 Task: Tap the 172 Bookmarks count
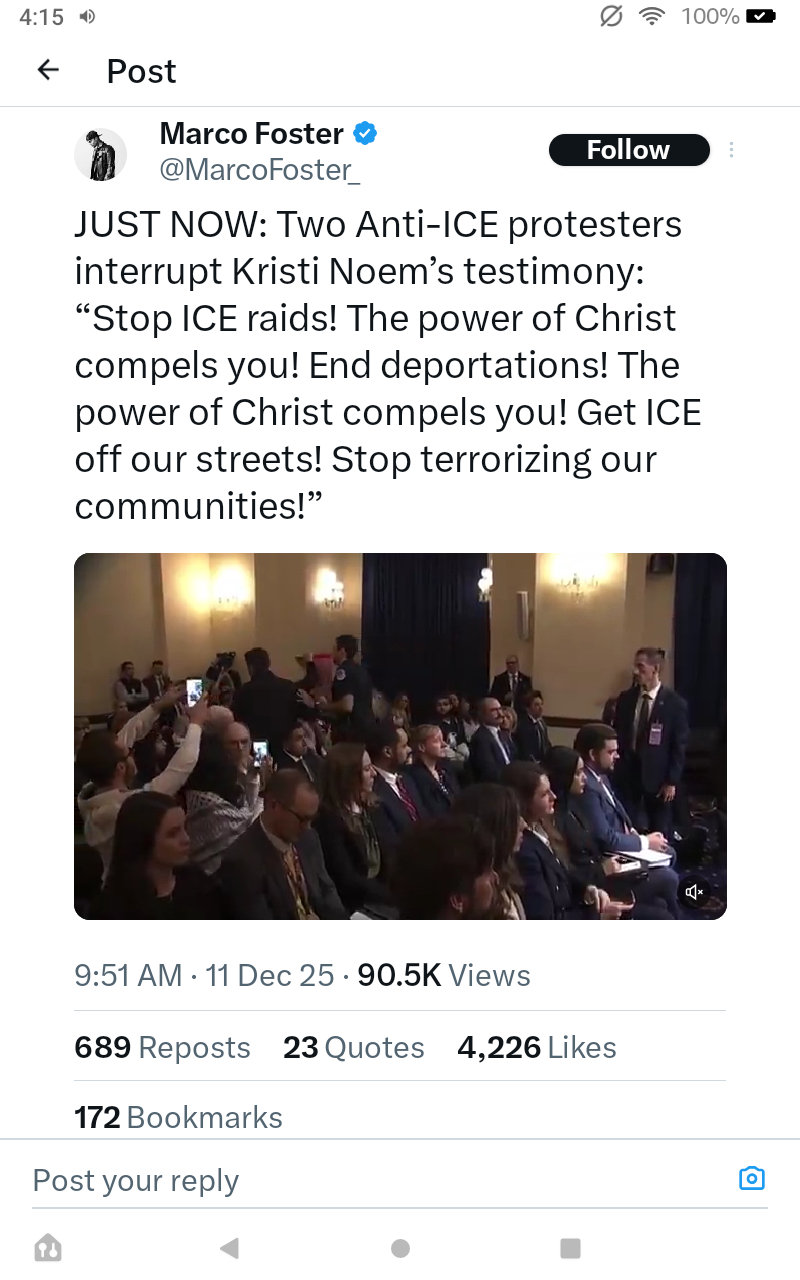tap(178, 1117)
